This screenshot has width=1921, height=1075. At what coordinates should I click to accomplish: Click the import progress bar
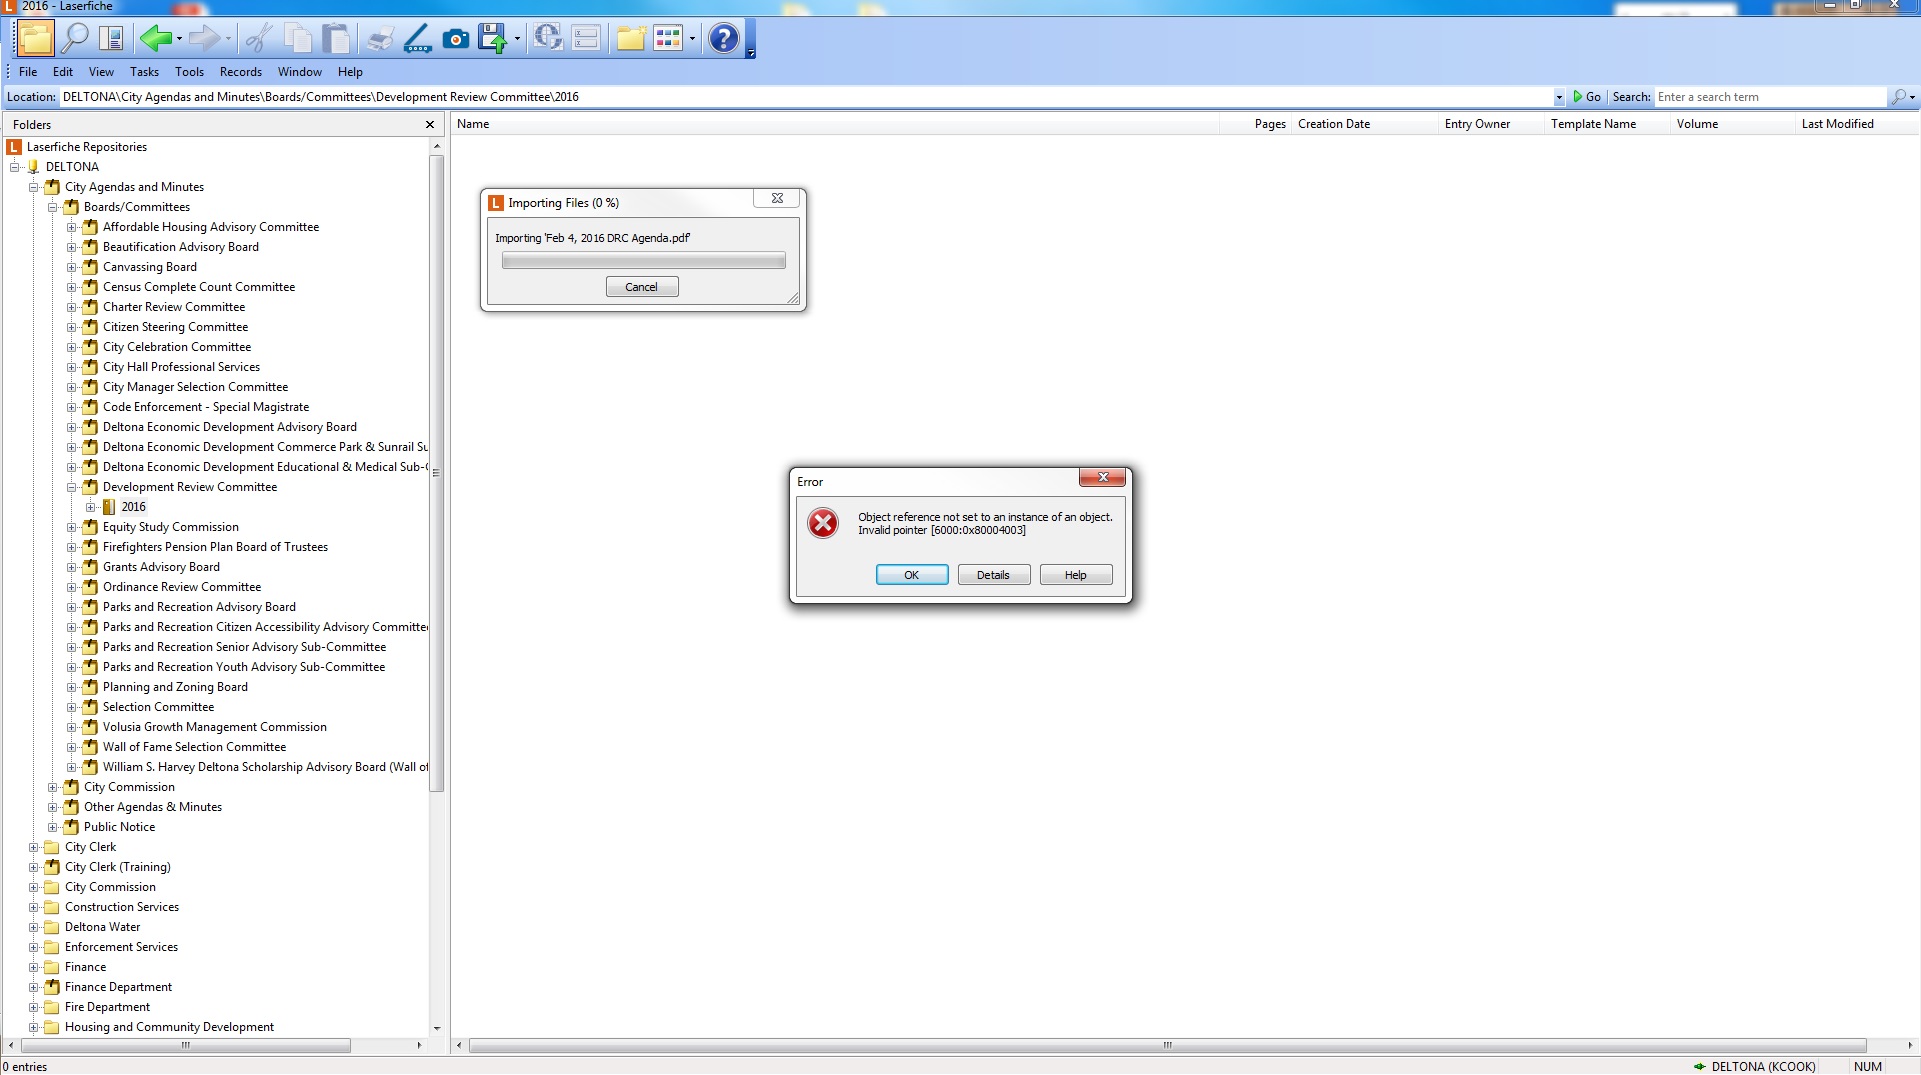click(x=644, y=261)
